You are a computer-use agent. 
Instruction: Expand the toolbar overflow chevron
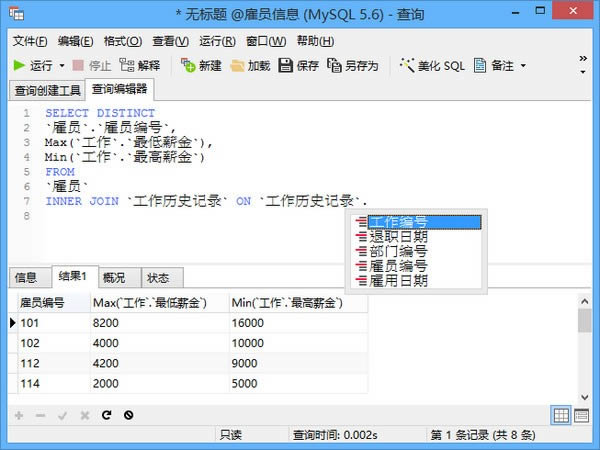(583, 58)
